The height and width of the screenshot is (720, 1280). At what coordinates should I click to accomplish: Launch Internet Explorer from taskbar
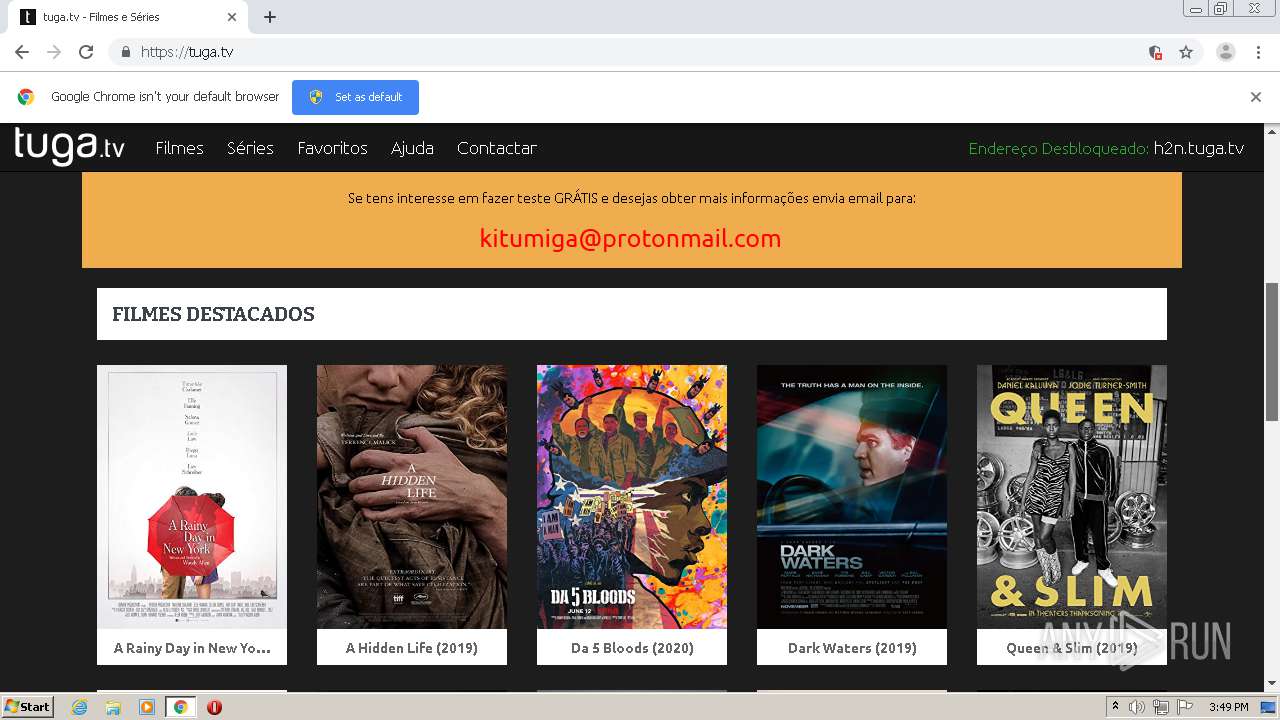click(79, 707)
